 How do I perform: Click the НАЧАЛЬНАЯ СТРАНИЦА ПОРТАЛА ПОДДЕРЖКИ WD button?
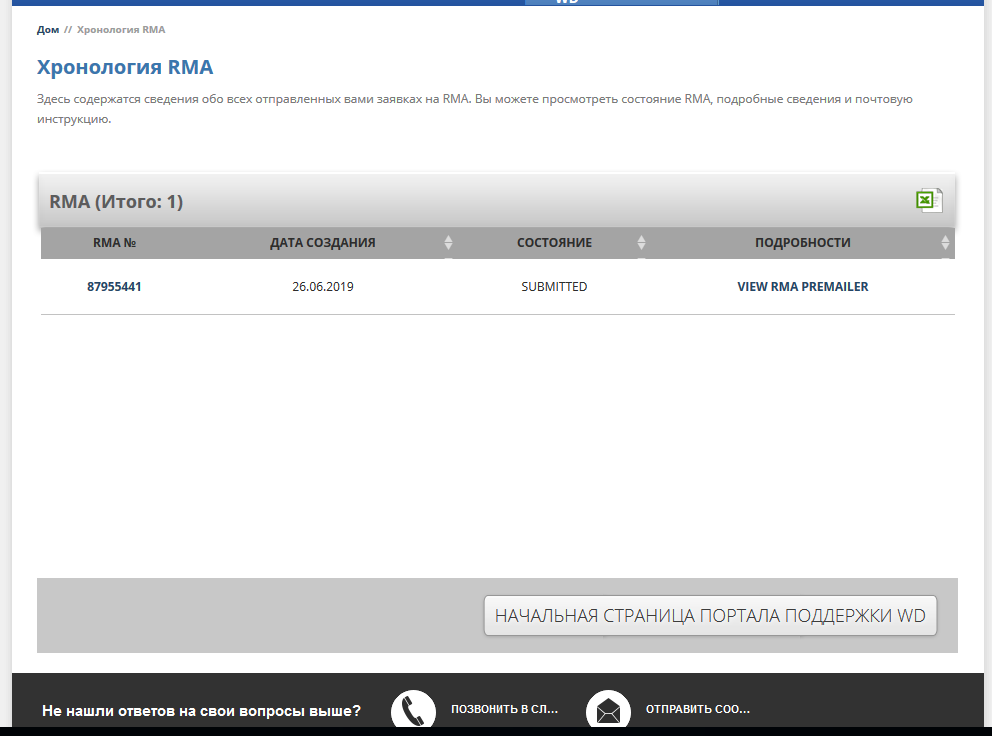tap(710, 615)
